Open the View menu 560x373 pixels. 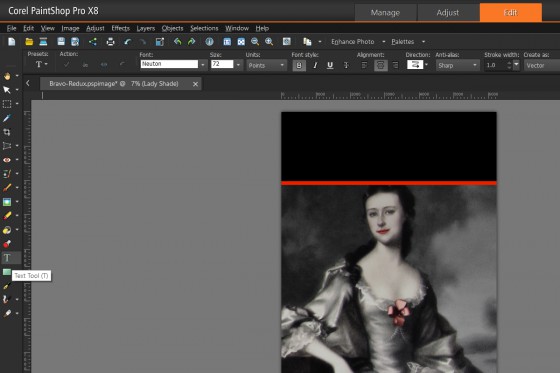(x=48, y=28)
